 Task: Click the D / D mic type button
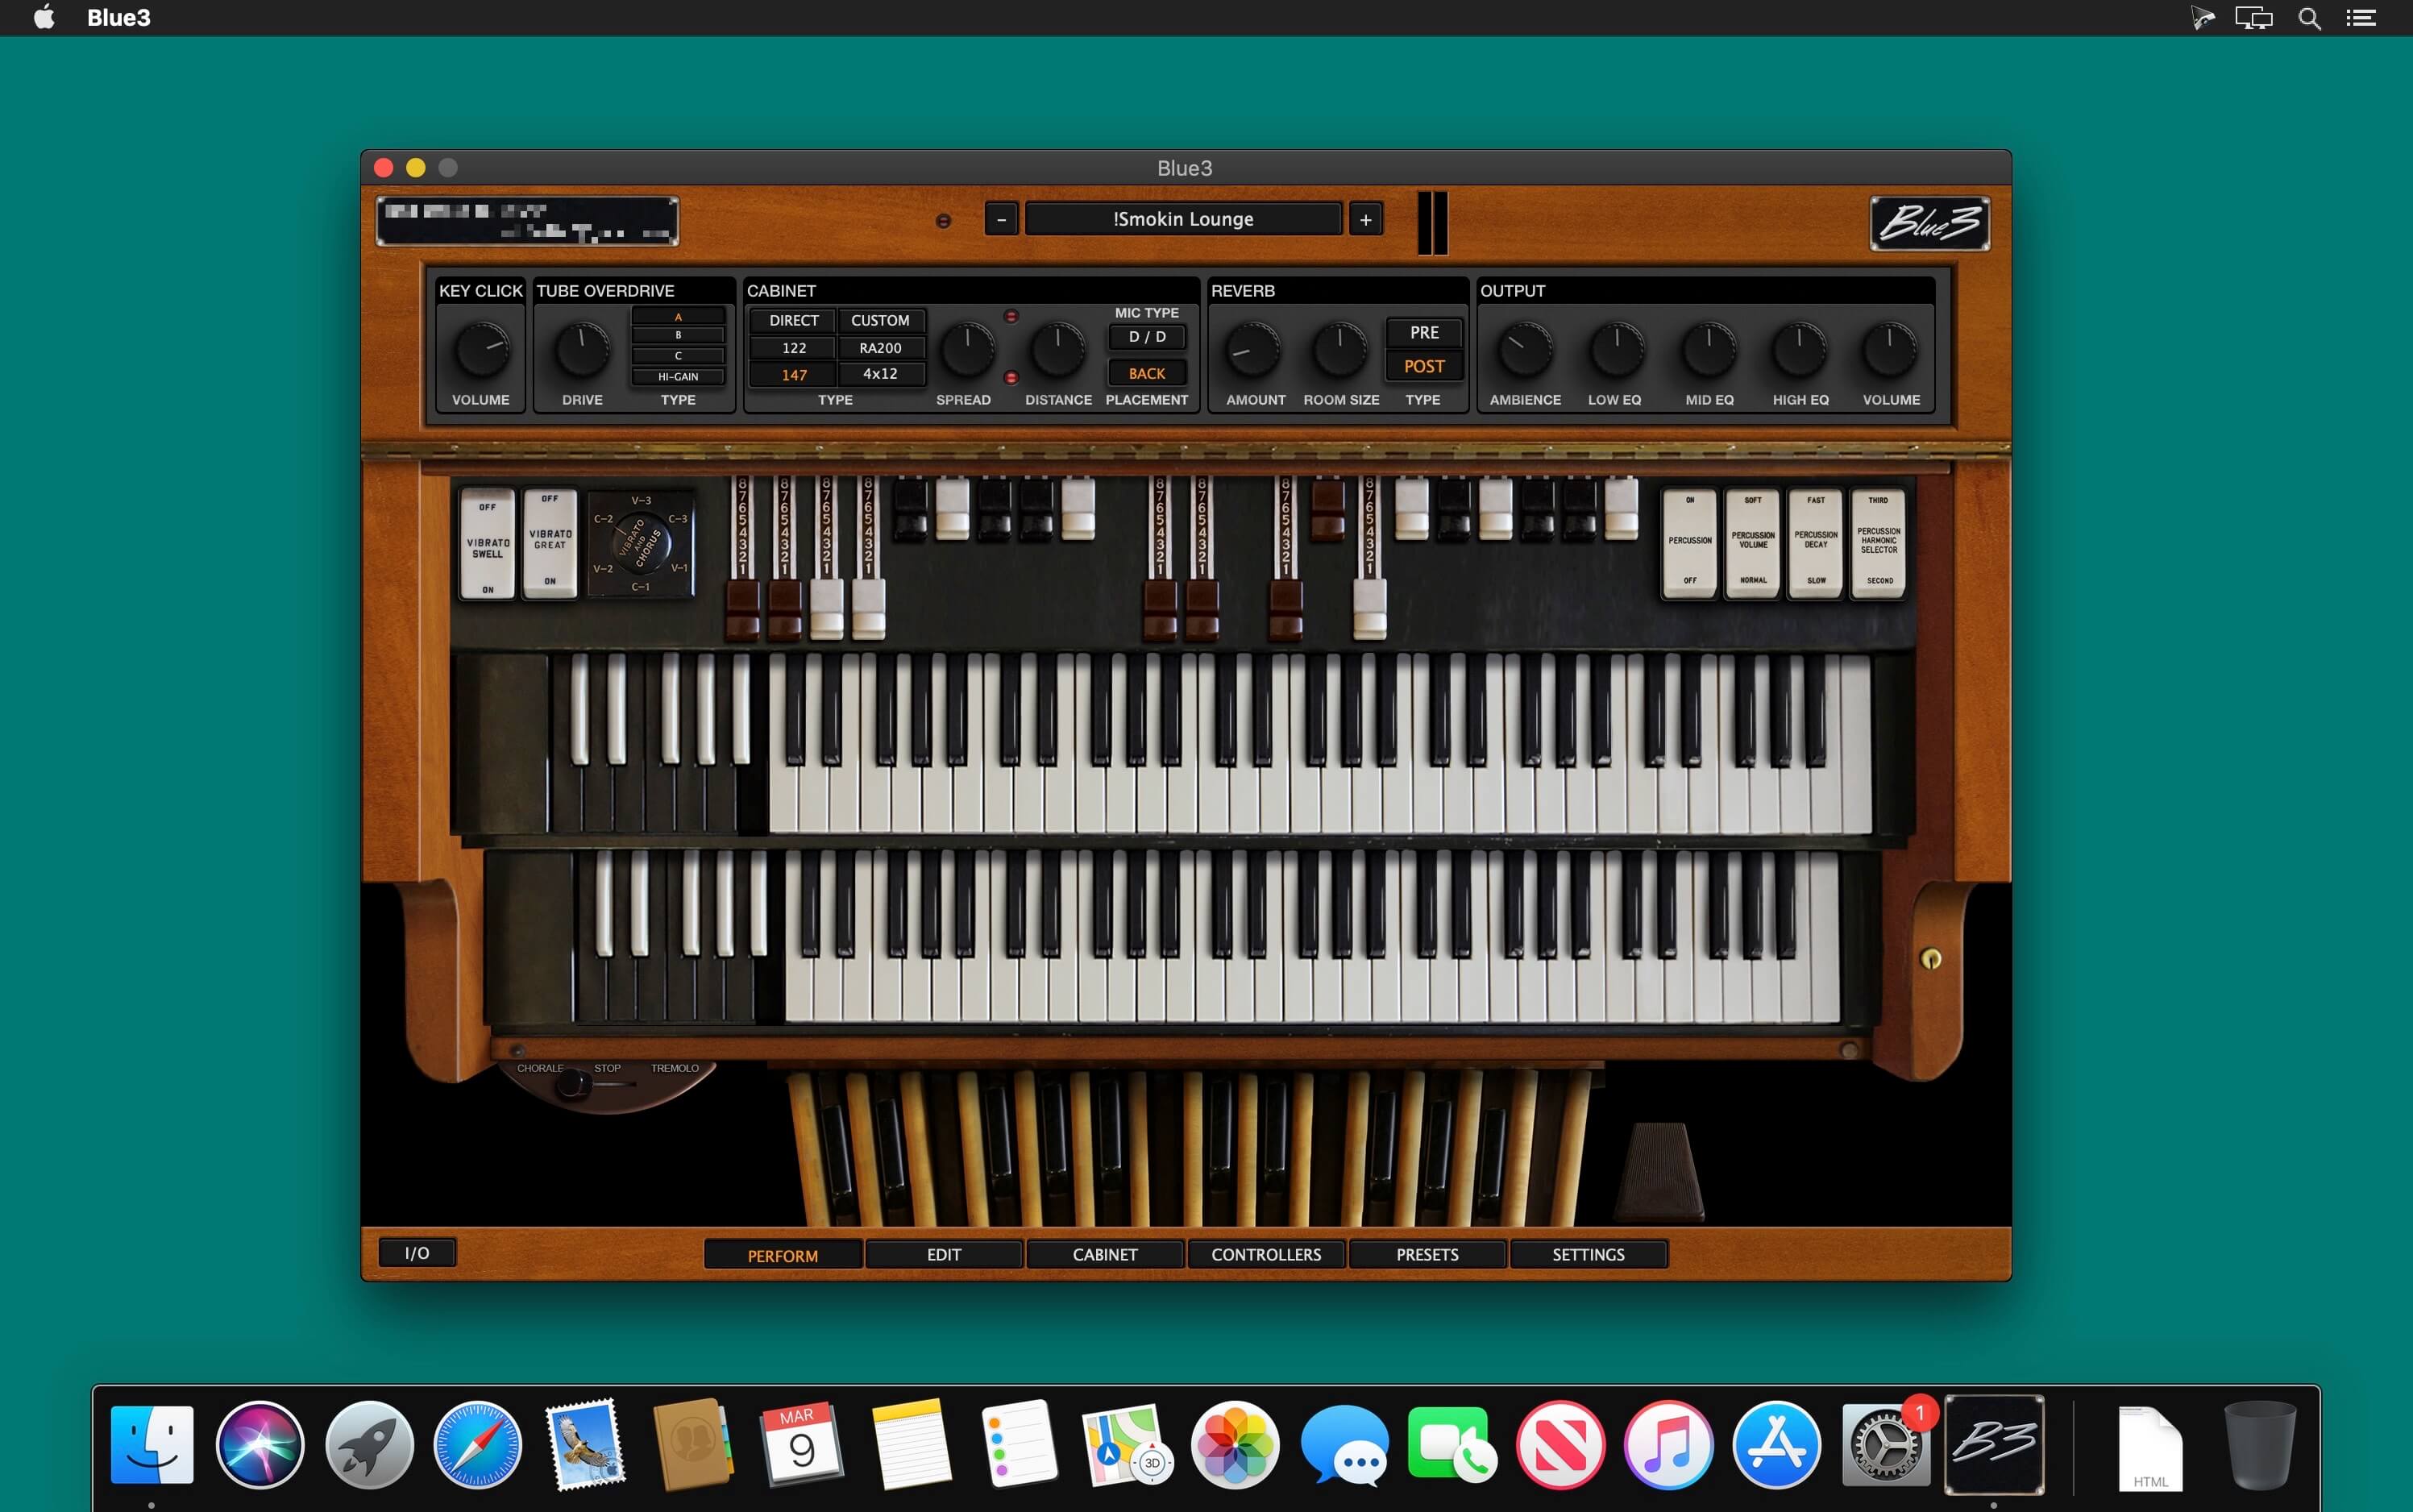[1147, 337]
